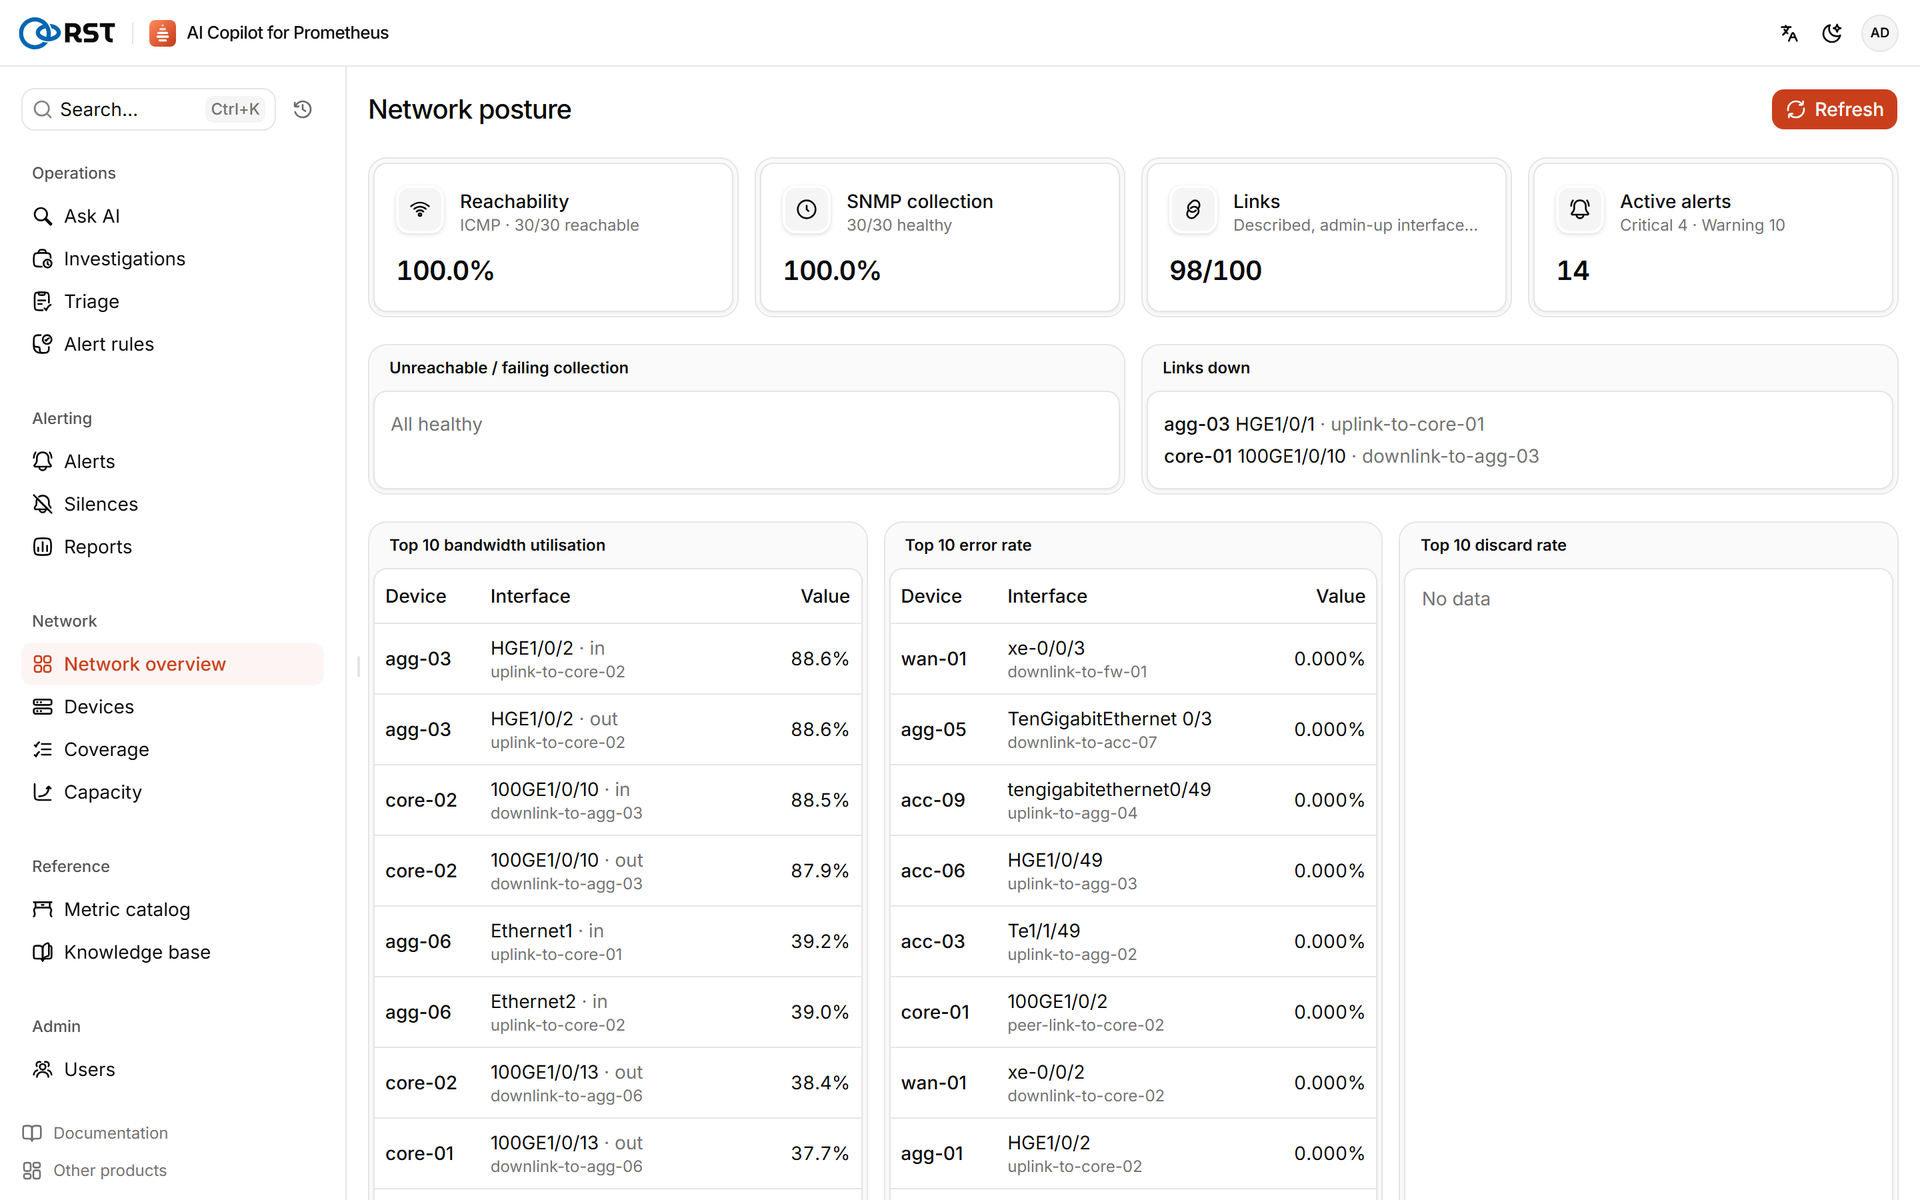Click the Investigations icon
The height and width of the screenshot is (1200, 1920).
(x=42, y=259)
